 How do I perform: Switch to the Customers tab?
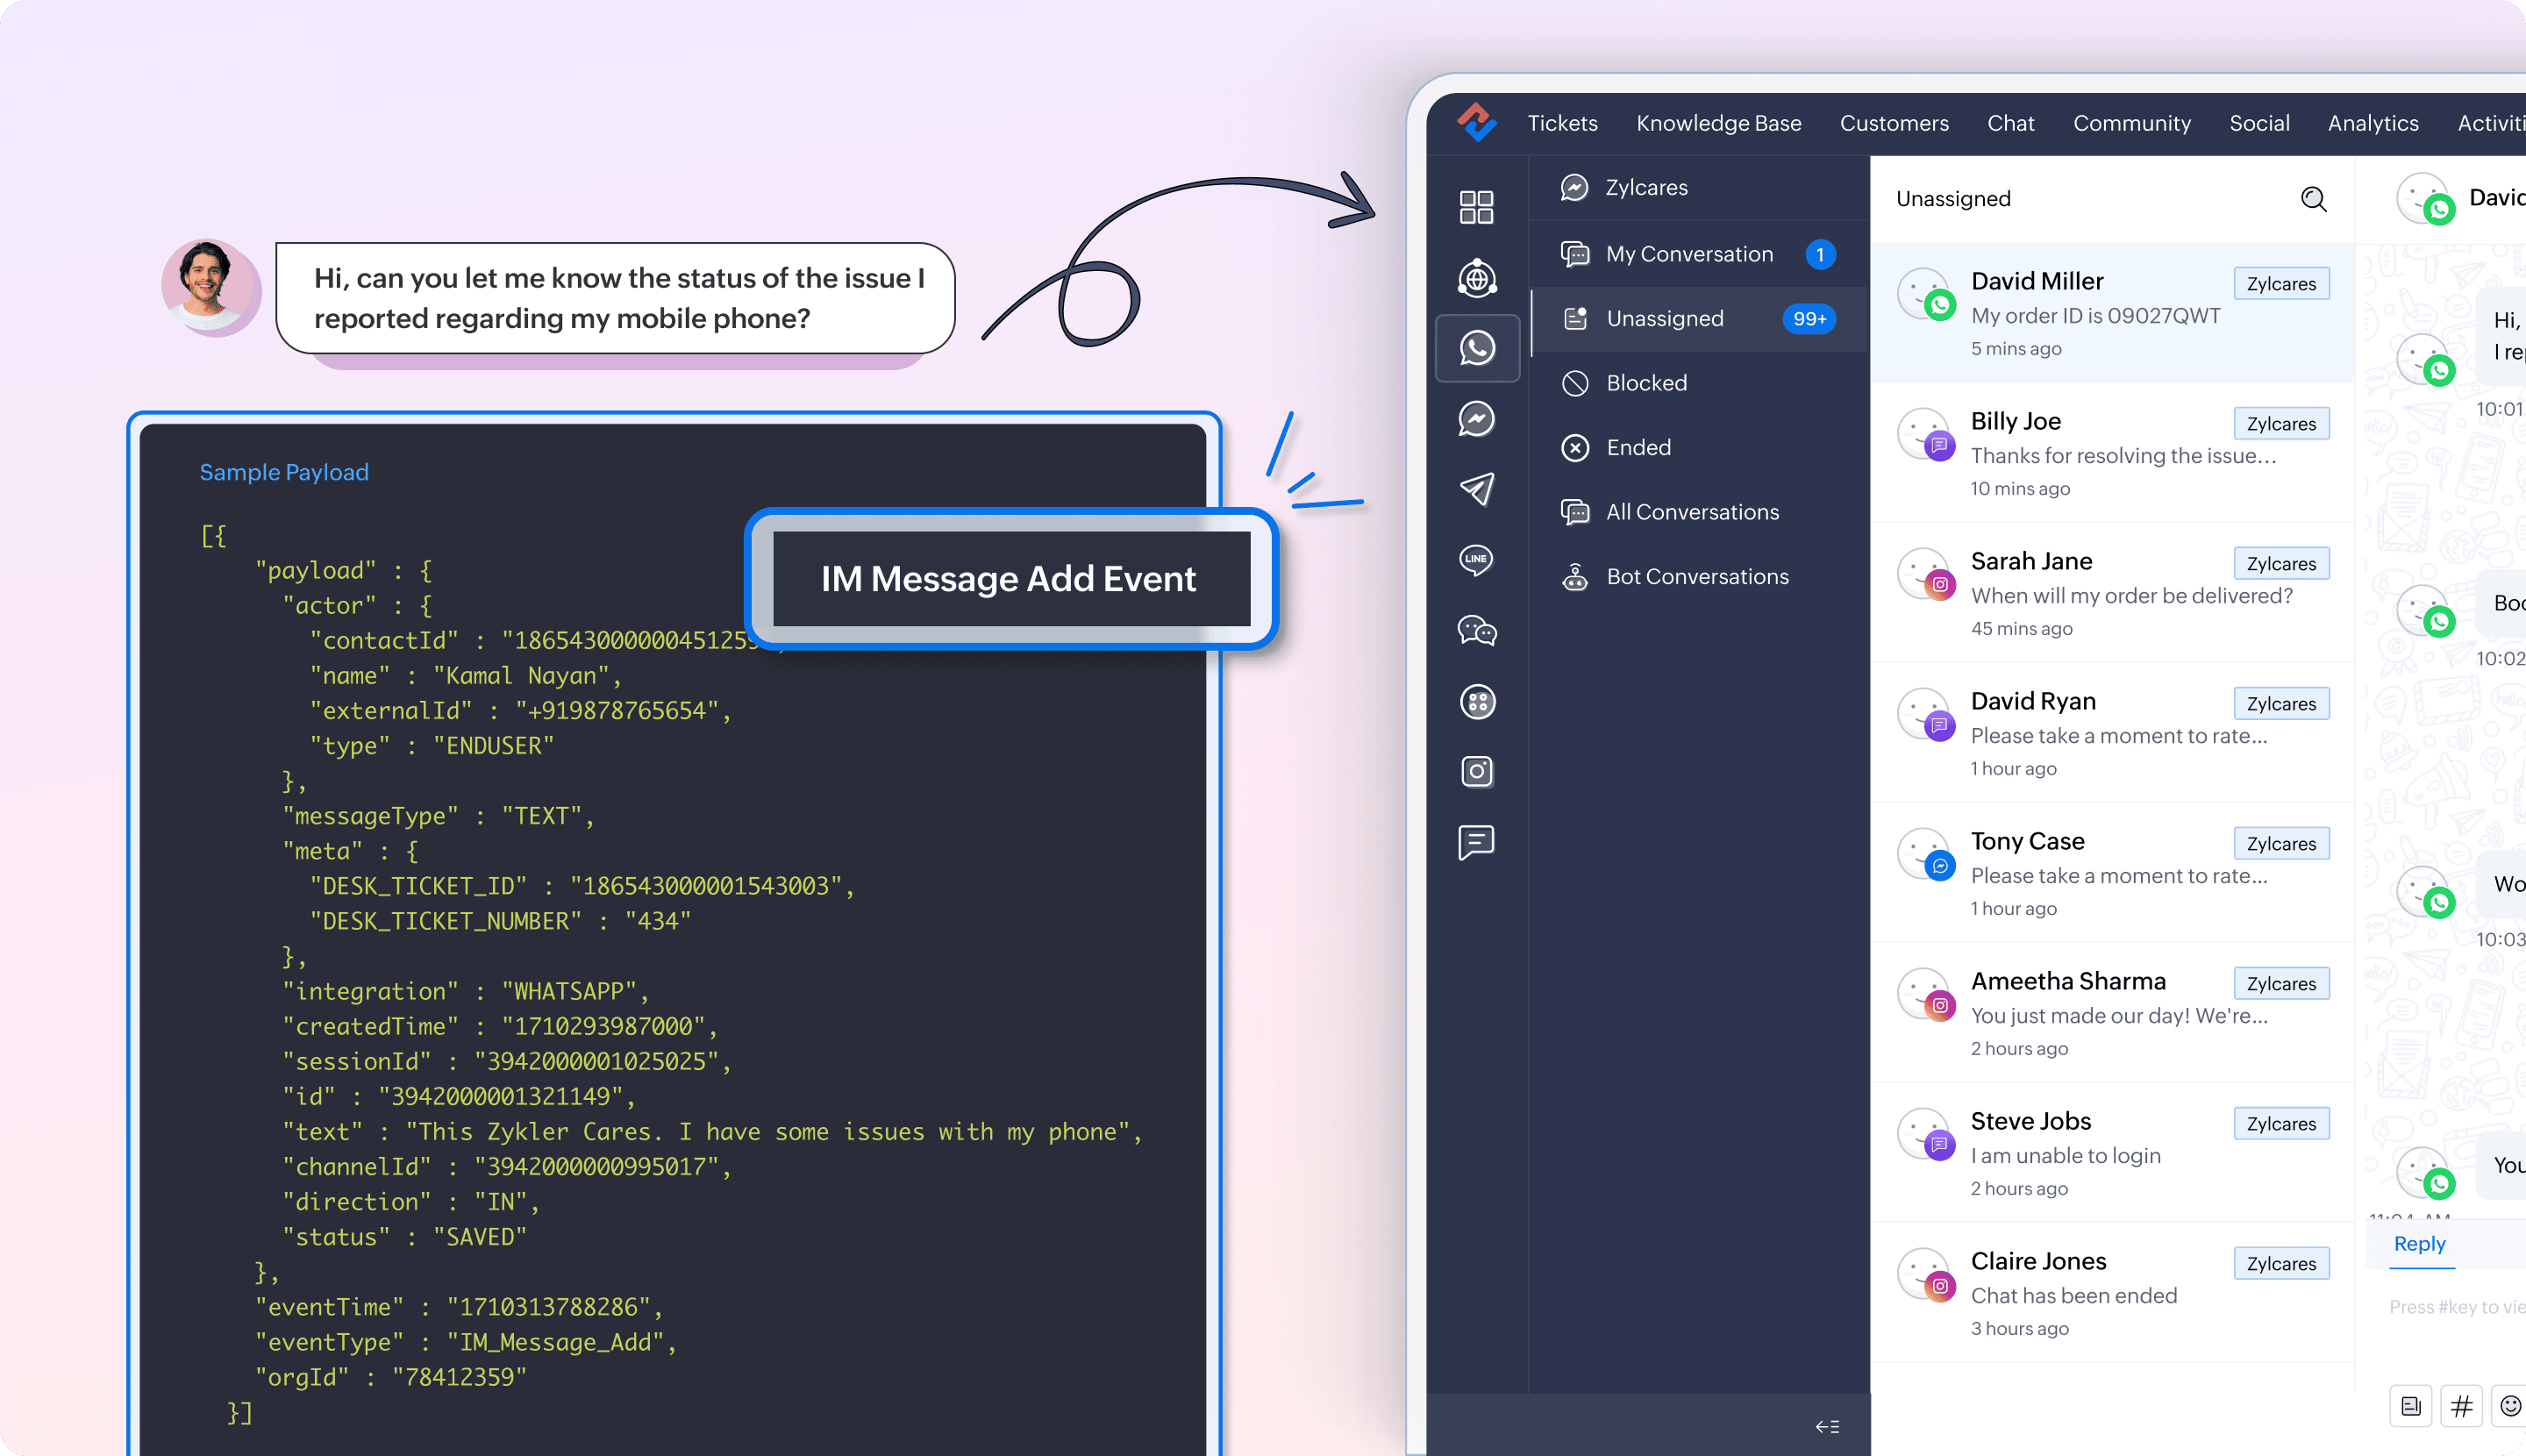pos(1893,123)
